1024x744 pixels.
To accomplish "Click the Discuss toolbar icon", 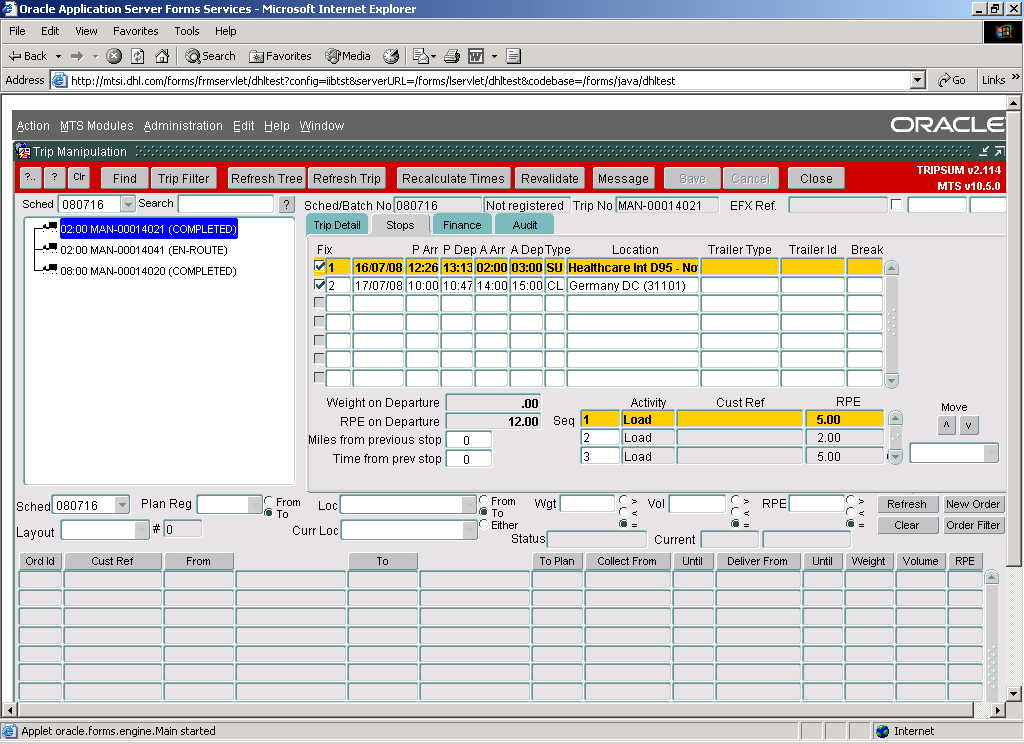I will tap(513, 56).
